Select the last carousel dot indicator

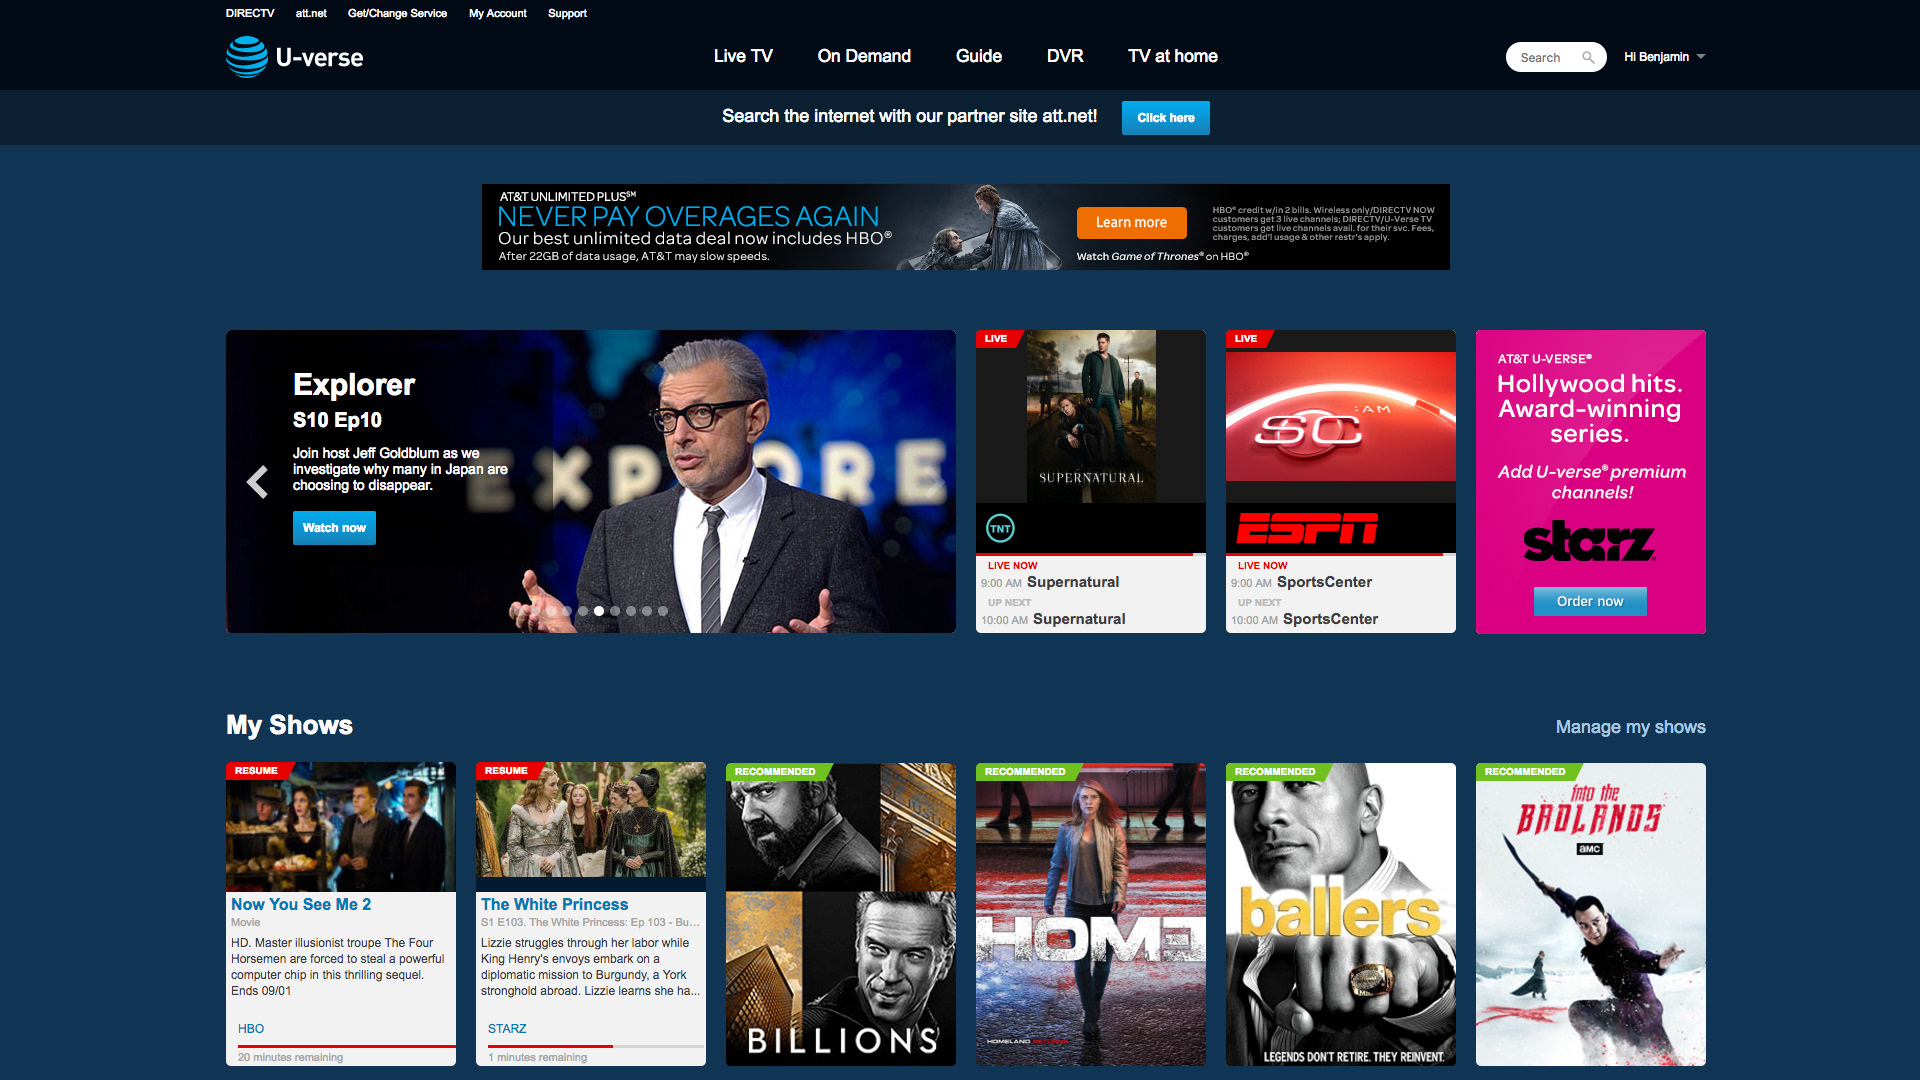(x=663, y=611)
